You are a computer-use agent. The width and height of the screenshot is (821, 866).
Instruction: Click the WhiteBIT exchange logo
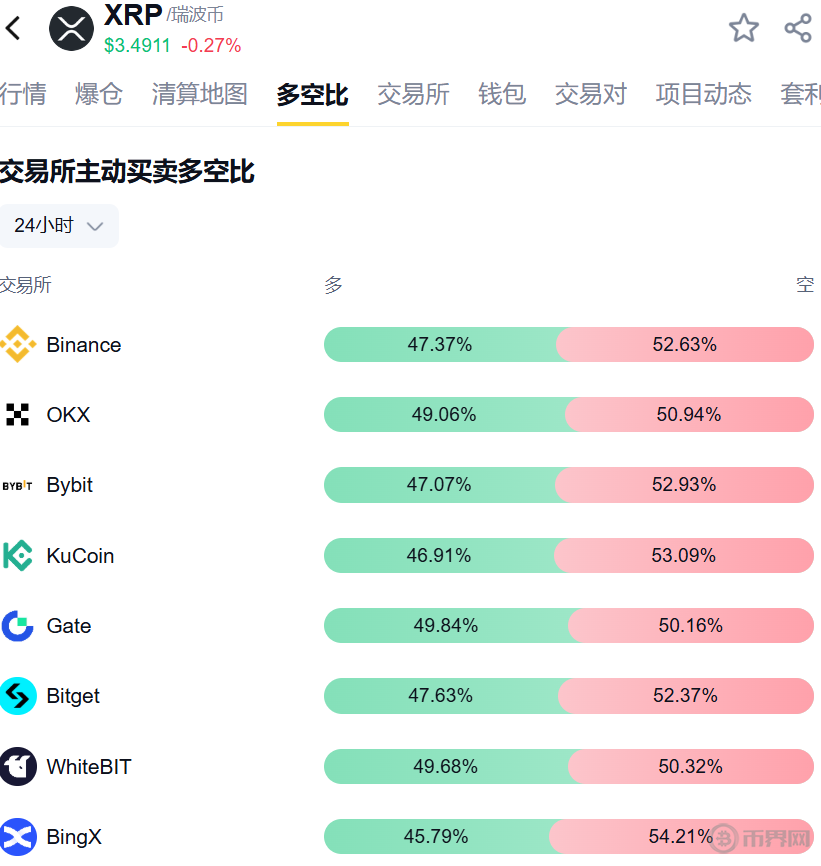point(18,767)
